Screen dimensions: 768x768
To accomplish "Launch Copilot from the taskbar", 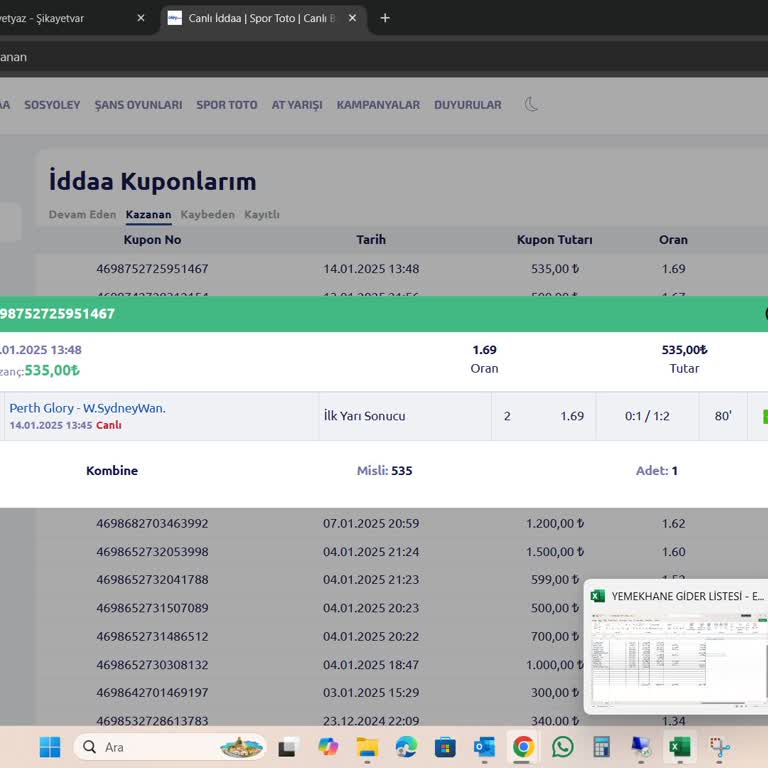I will [328, 747].
